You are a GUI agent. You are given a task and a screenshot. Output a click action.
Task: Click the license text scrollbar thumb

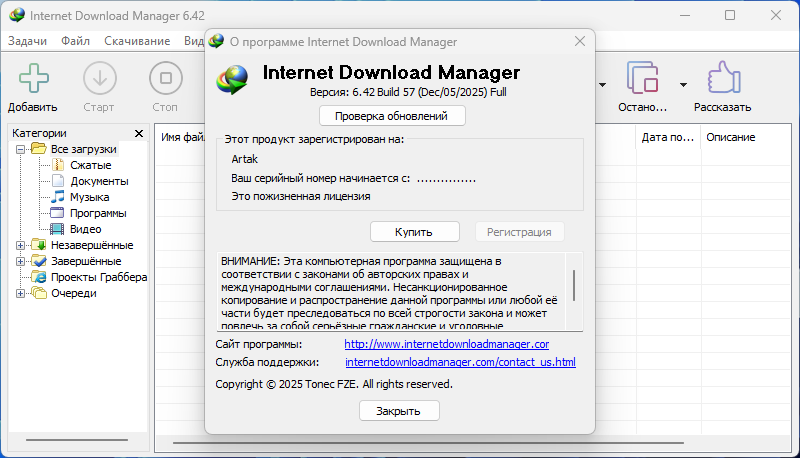coord(574,285)
